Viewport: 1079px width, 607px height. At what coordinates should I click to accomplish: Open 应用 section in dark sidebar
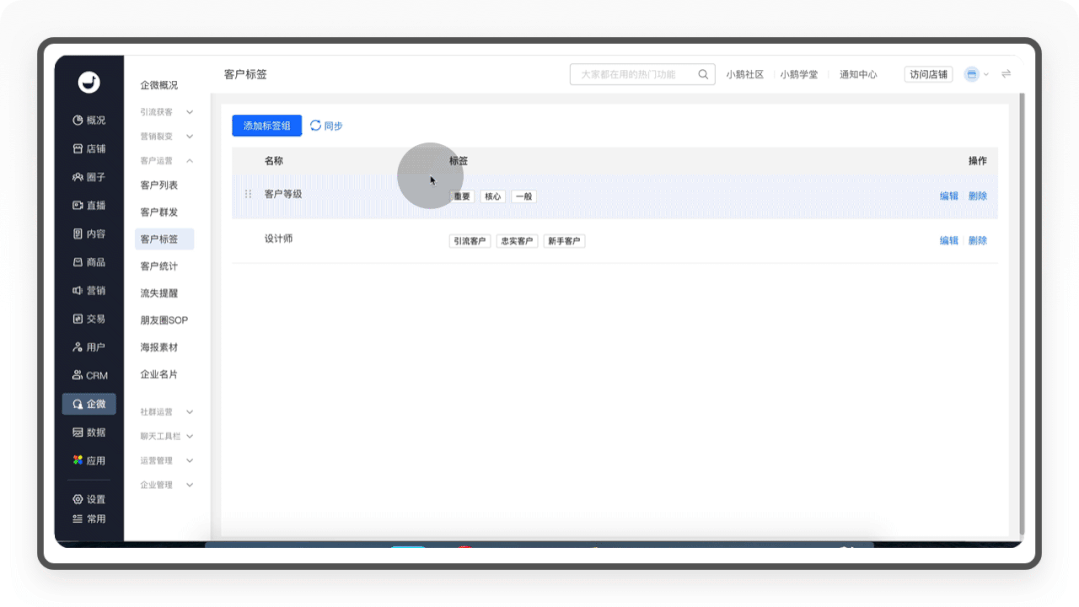pyautogui.click(x=89, y=460)
